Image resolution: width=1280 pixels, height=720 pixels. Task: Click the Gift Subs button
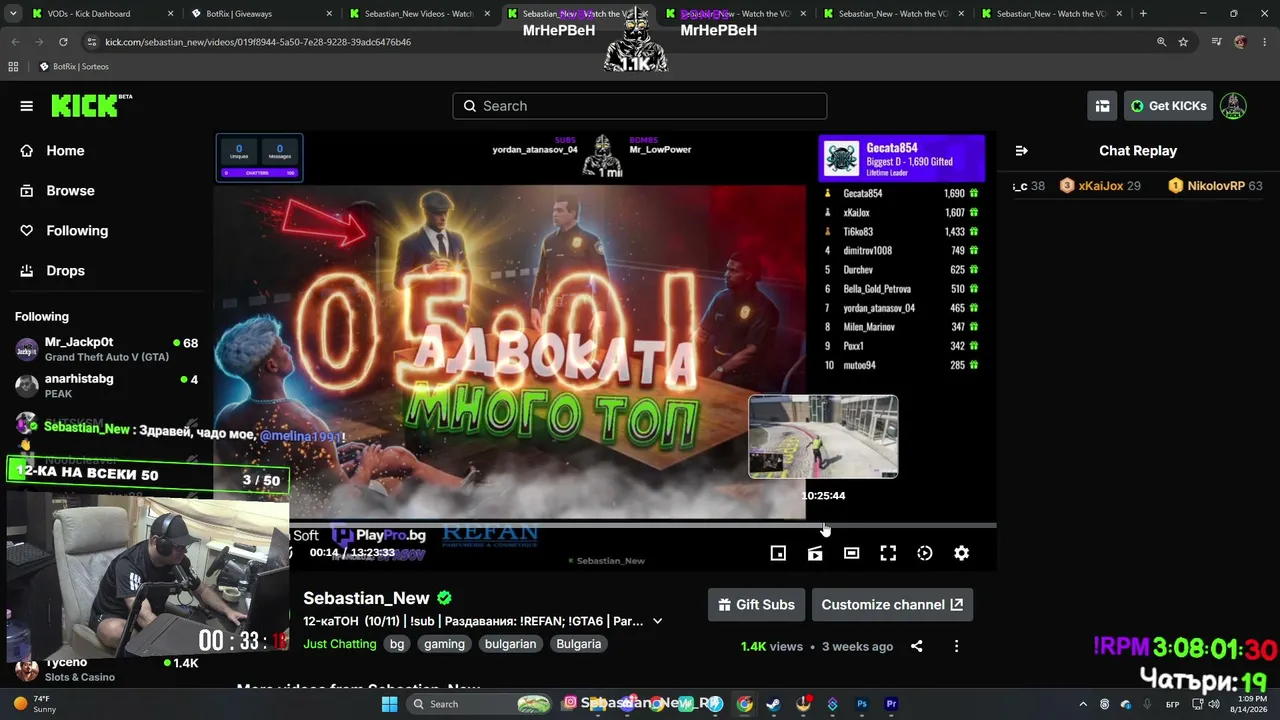pyautogui.click(x=757, y=605)
